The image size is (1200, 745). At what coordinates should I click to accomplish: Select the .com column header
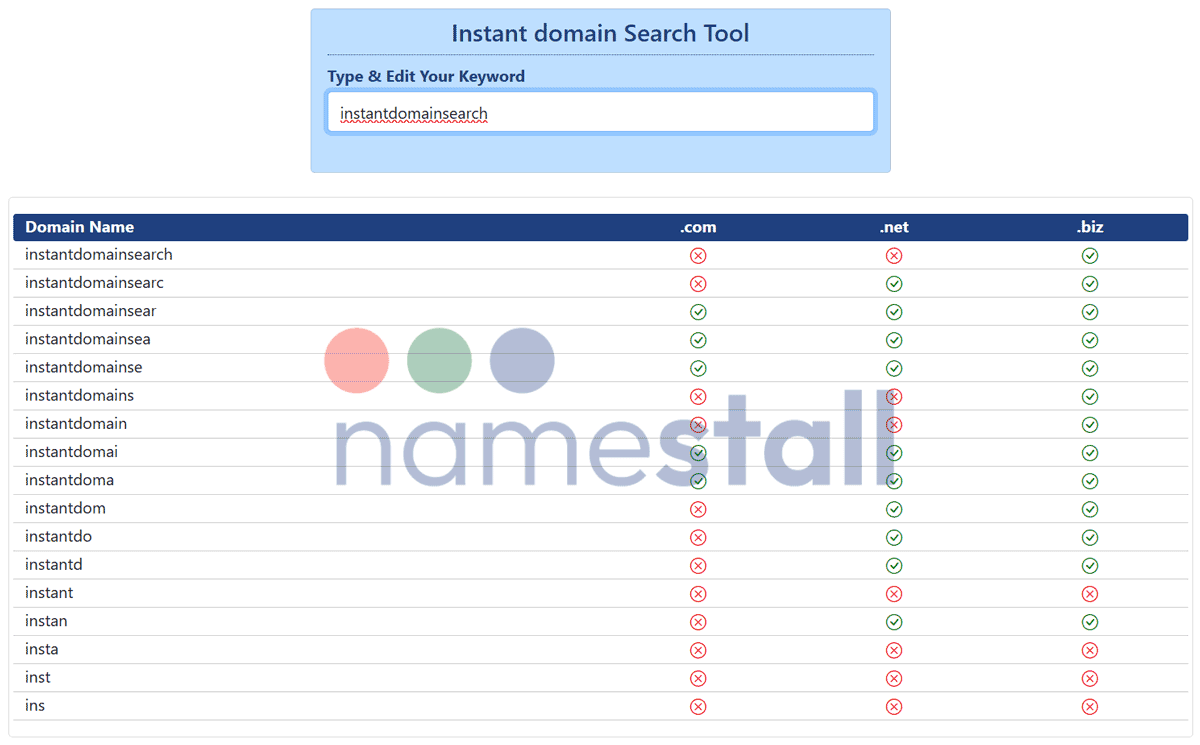click(698, 227)
